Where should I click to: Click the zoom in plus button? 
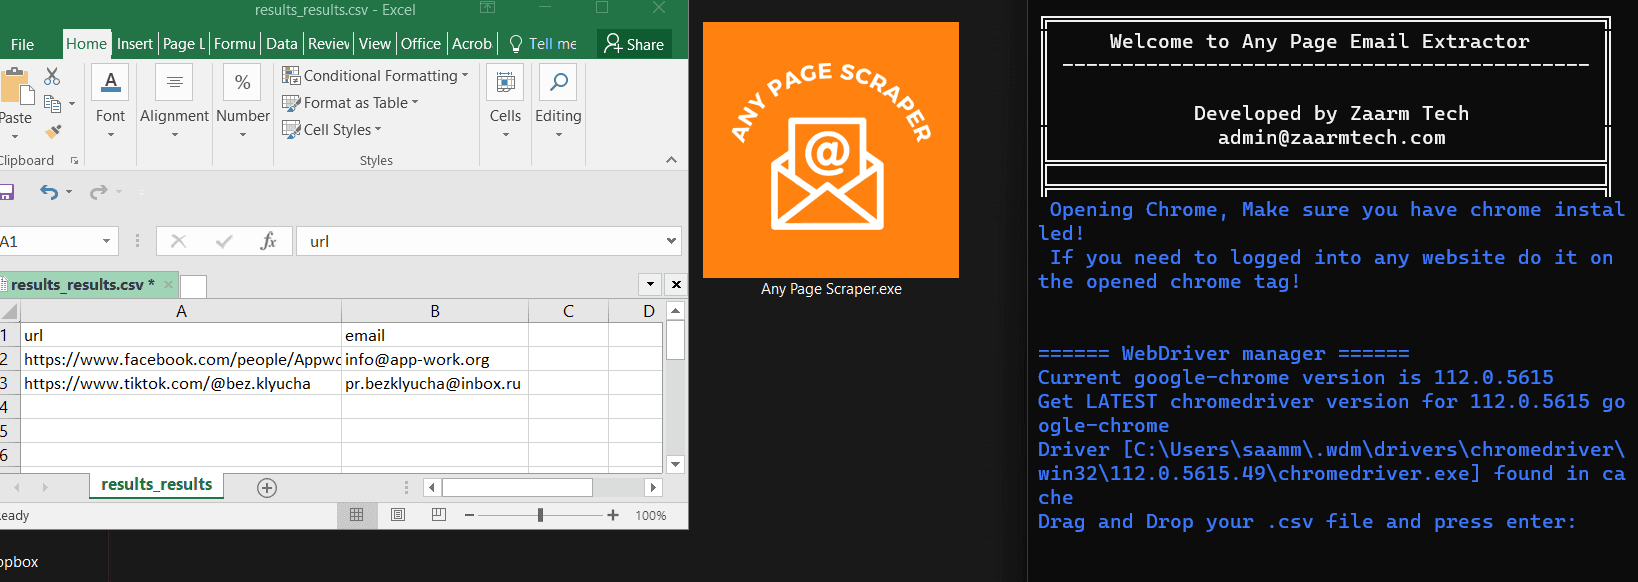pos(613,515)
